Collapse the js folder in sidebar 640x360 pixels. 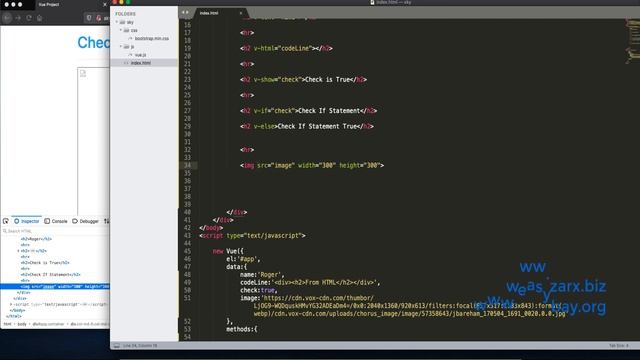pos(121,47)
